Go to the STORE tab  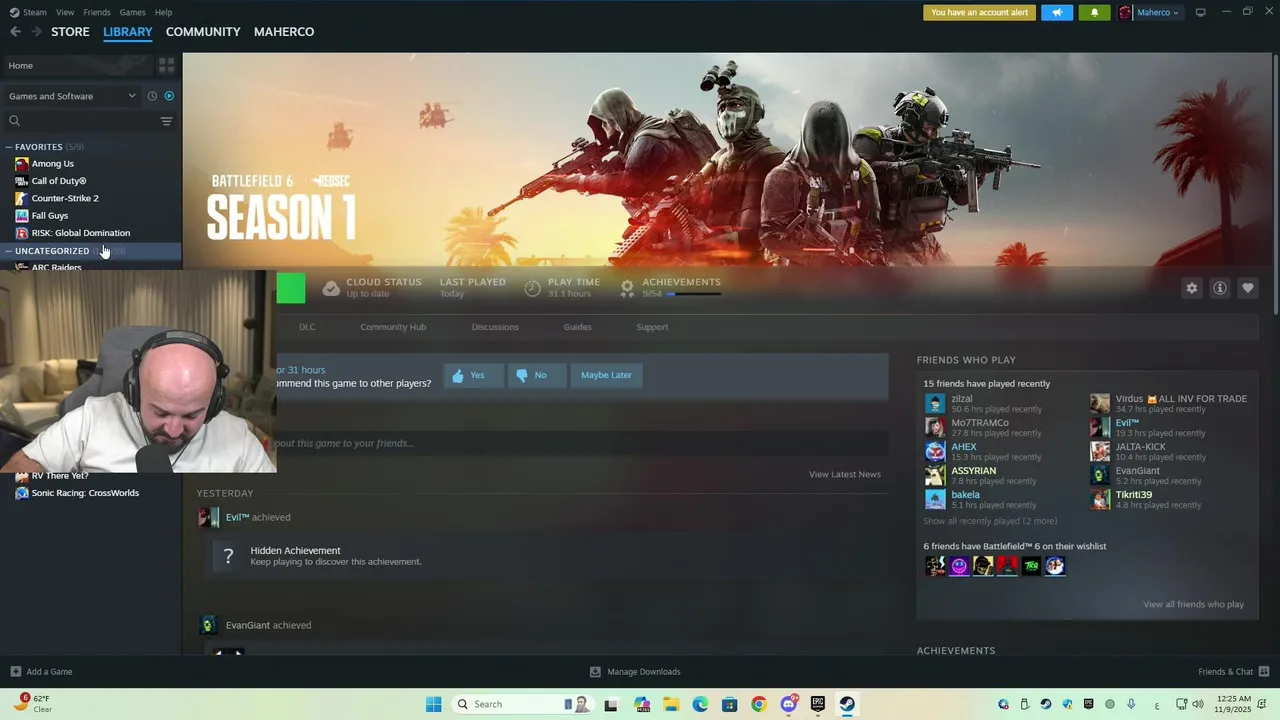[70, 32]
